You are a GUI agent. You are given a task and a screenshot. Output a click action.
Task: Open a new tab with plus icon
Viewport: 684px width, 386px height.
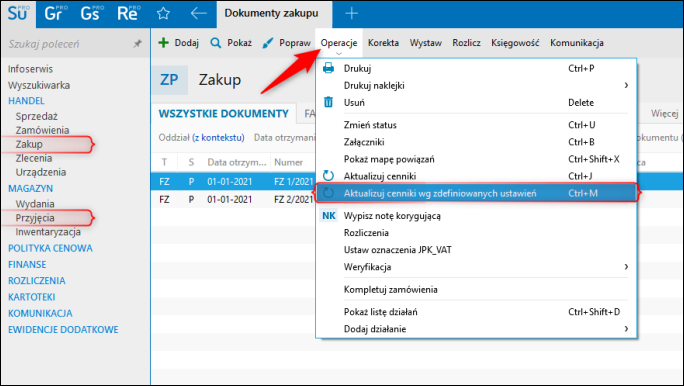pyautogui.click(x=352, y=13)
